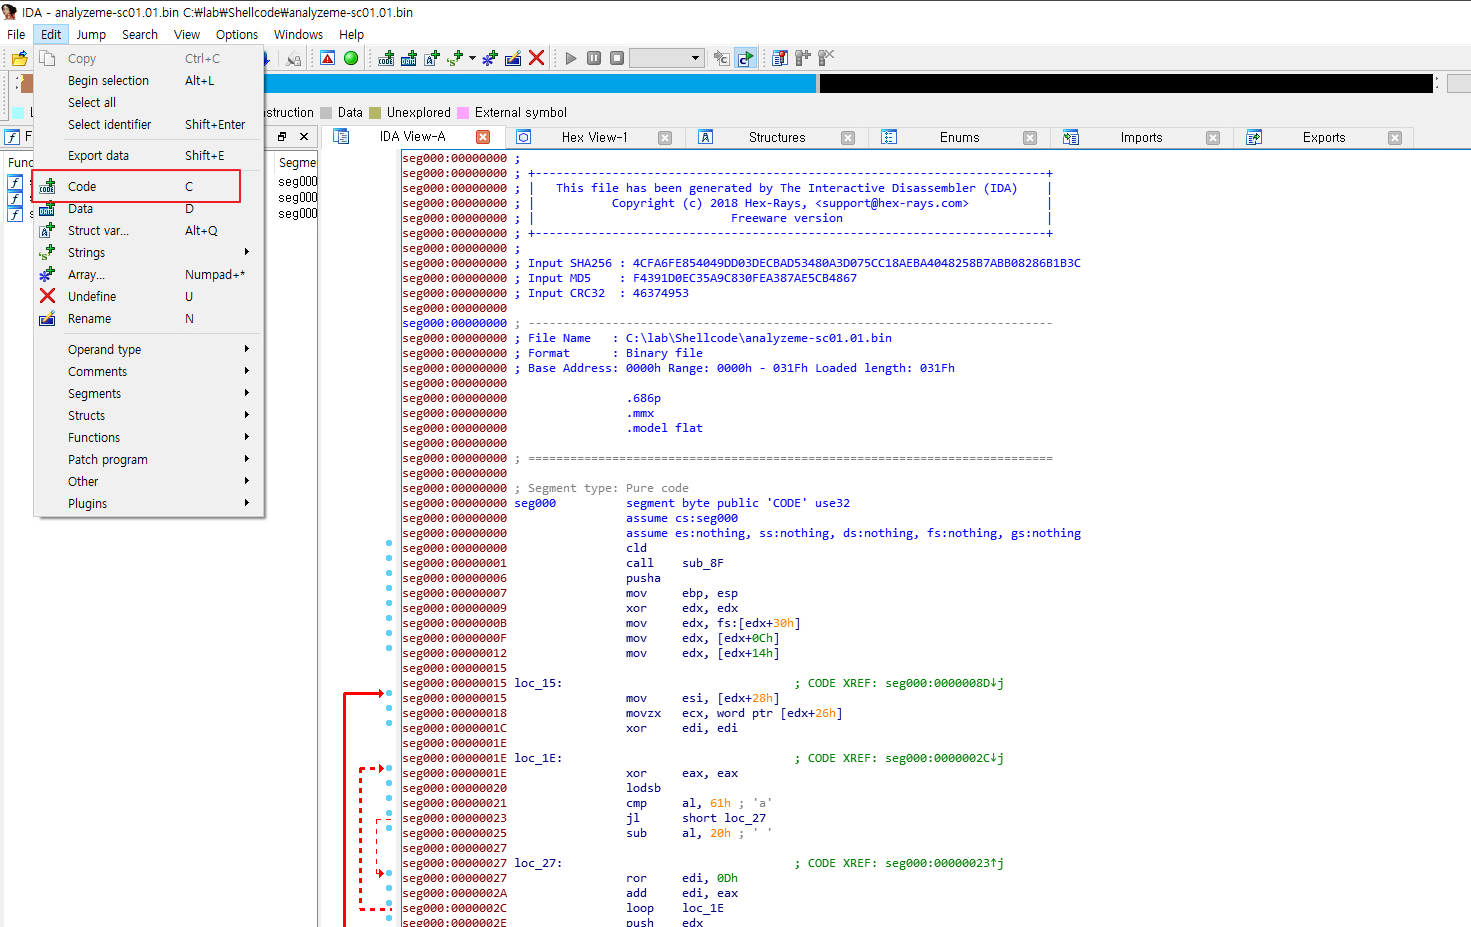Choose Export data from Edit menu
Image resolution: width=1471 pixels, height=927 pixels.
(x=149, y=156)
